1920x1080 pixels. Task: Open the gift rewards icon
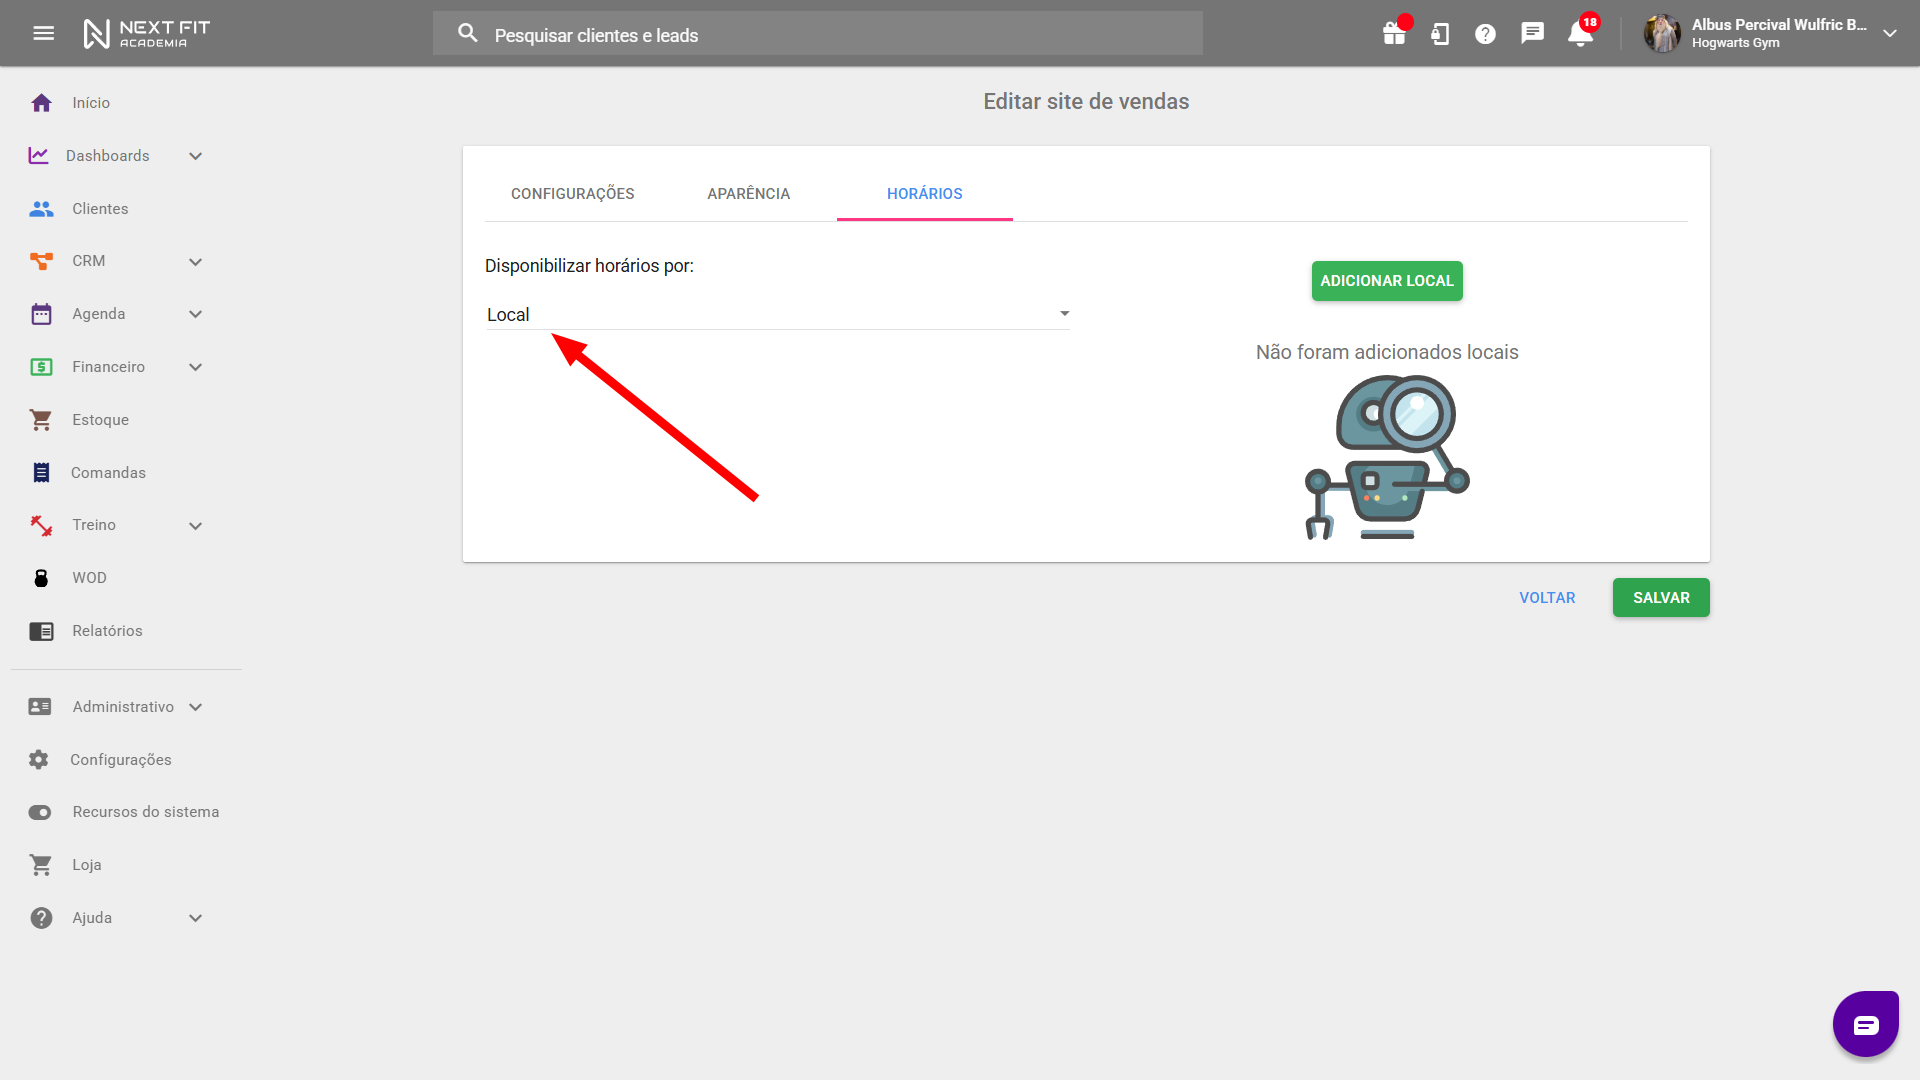pyautogui.click(x=1394, y=34)
